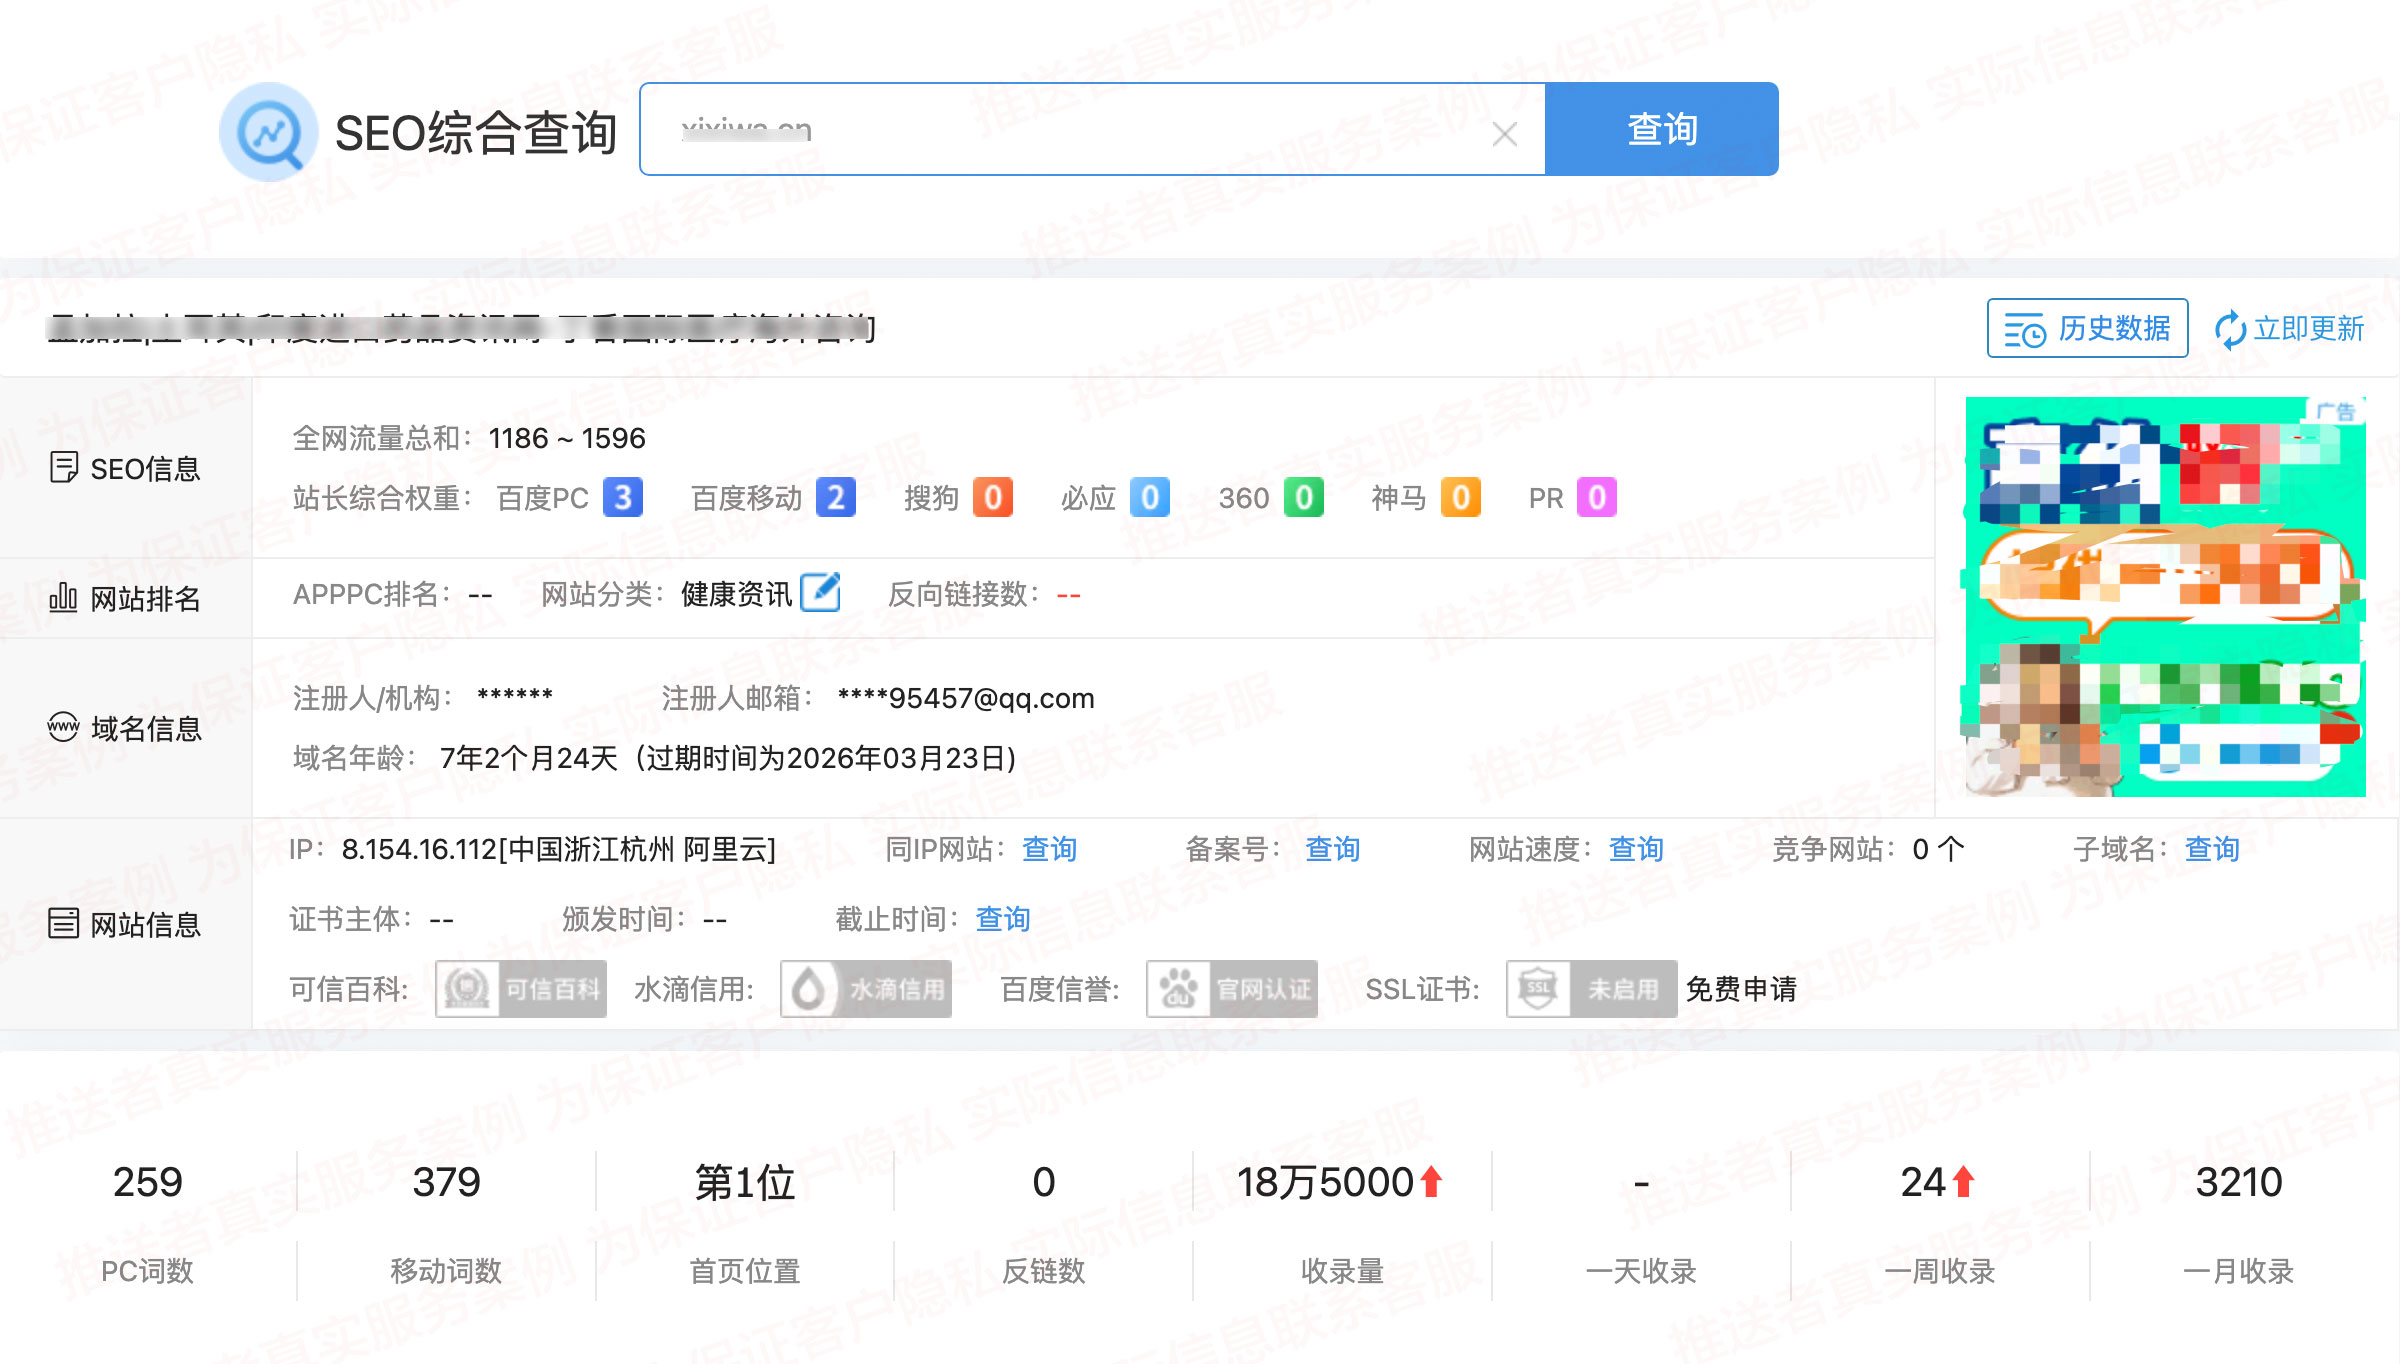2400x1364 pixels.
Task: Open the SEO信息 sidebar section
Action: click(125, 468)
